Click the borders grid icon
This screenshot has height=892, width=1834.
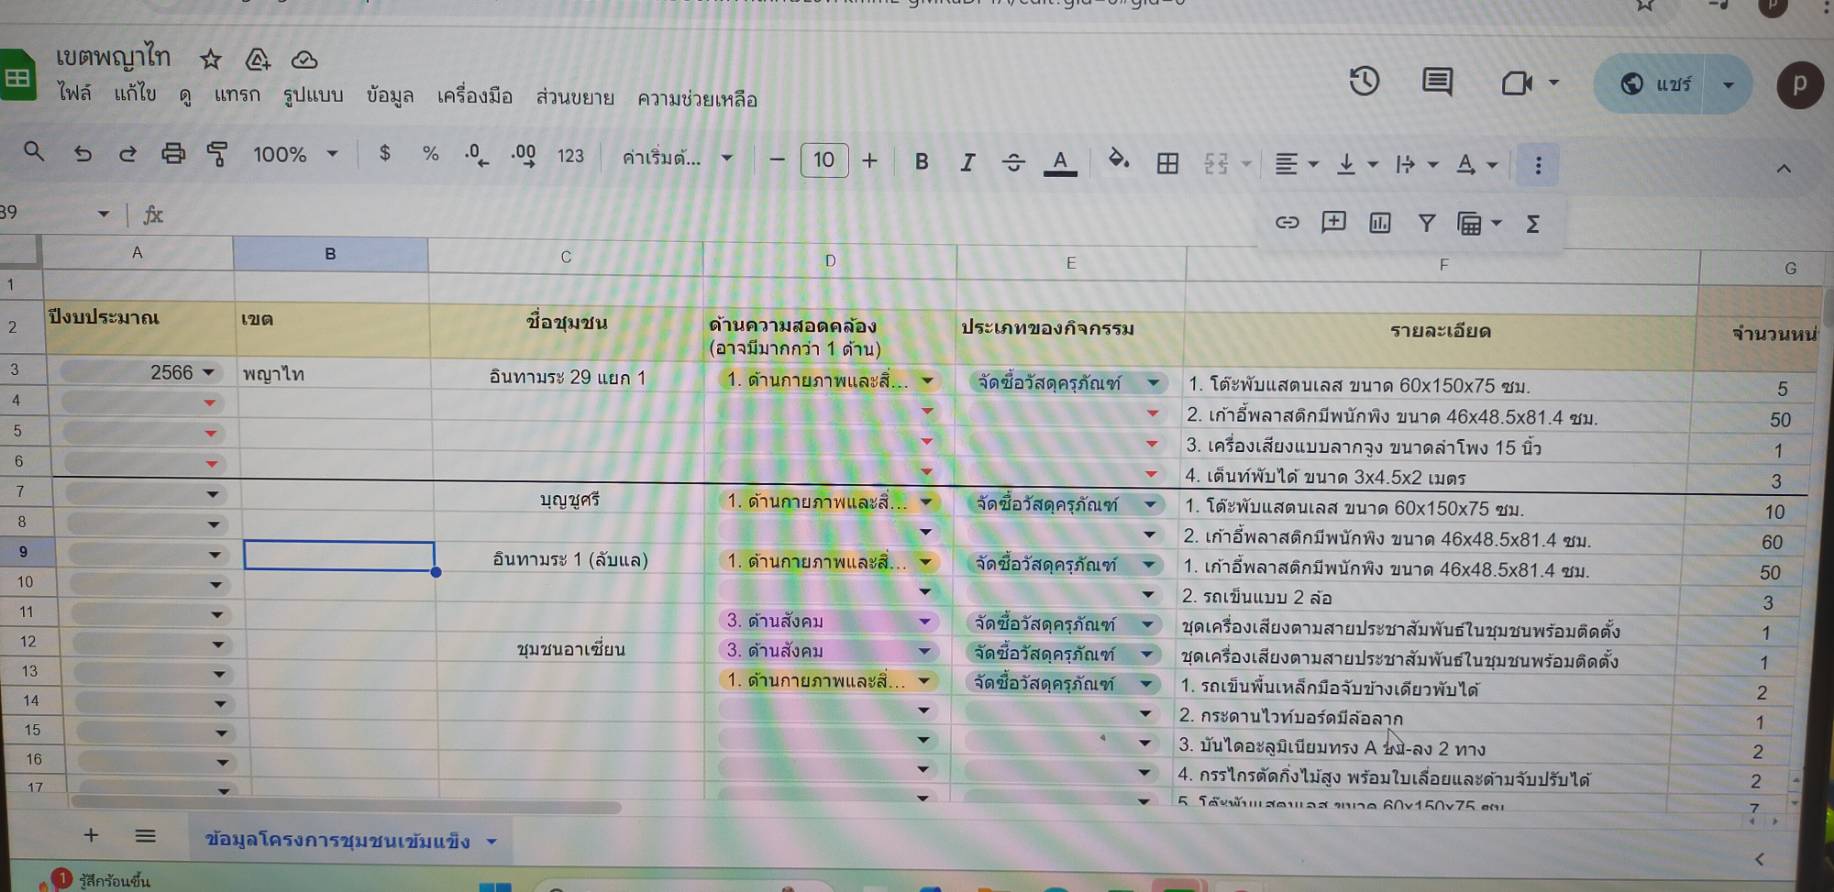(x=1167, y=163)
